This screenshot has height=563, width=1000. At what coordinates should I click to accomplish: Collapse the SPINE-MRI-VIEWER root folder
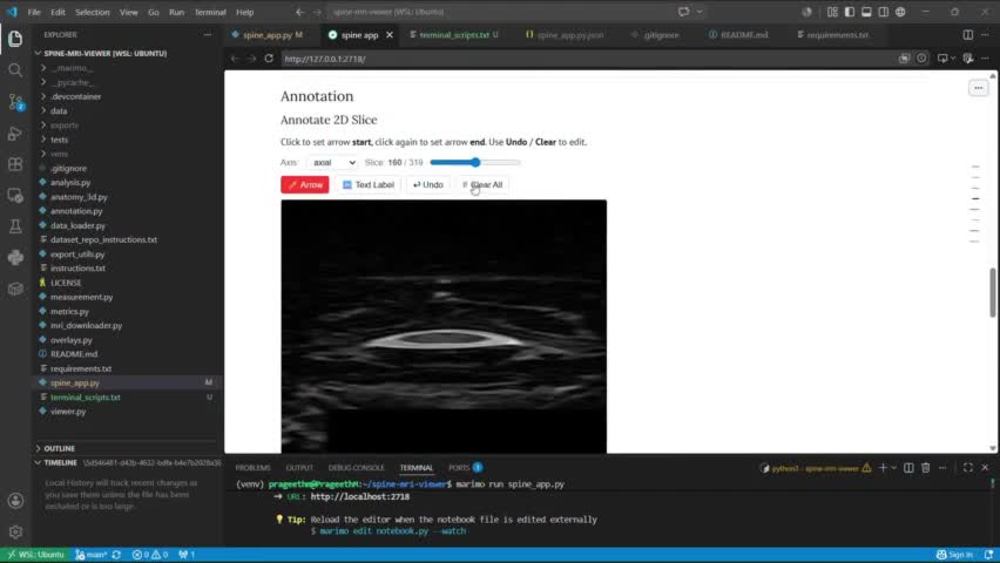[x=105, y=54]
